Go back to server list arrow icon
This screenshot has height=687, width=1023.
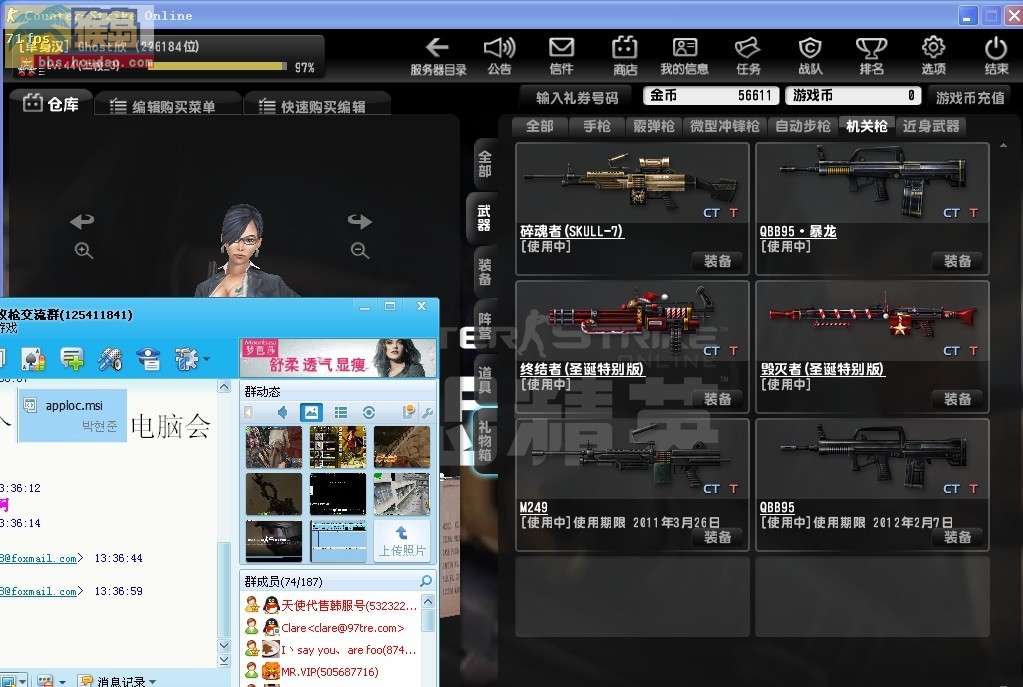click(x=437, y=47)
